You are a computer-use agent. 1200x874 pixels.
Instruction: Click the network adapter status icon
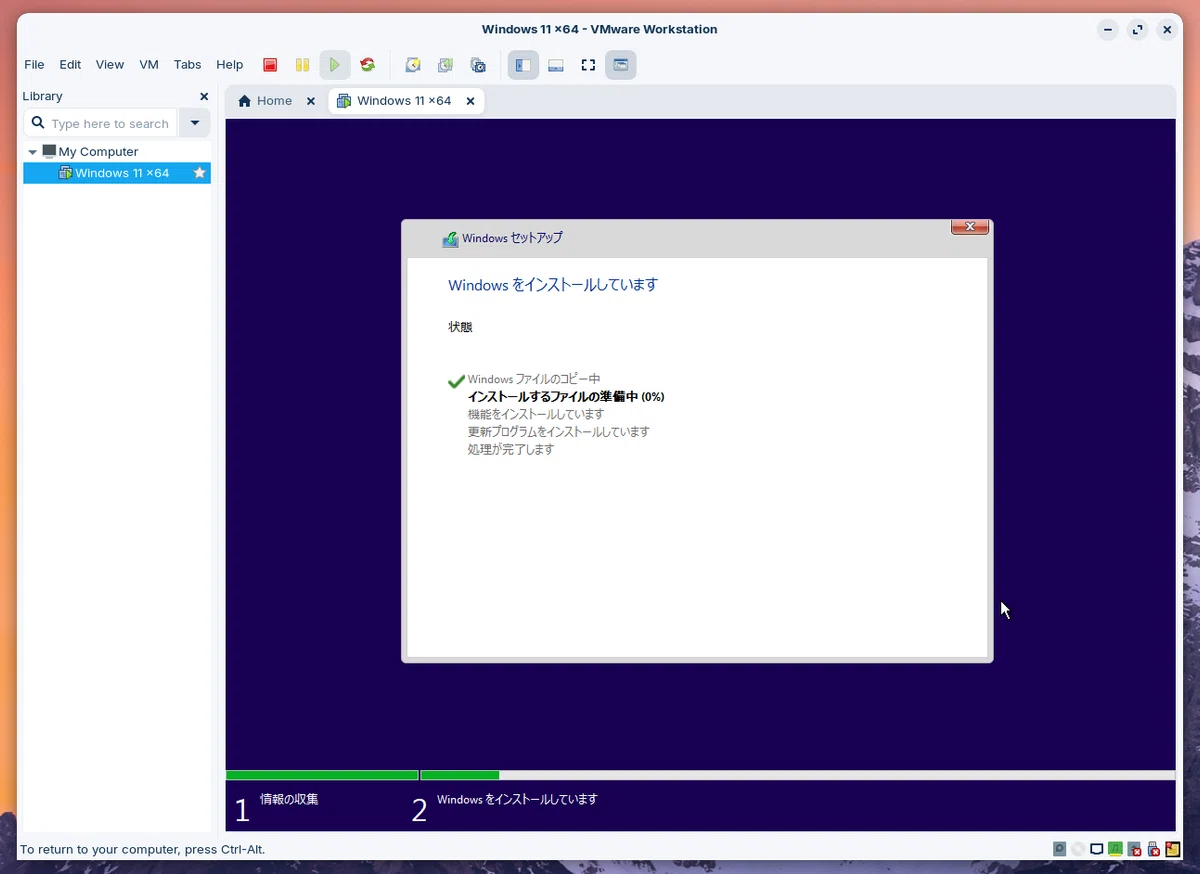point(1097,849)
